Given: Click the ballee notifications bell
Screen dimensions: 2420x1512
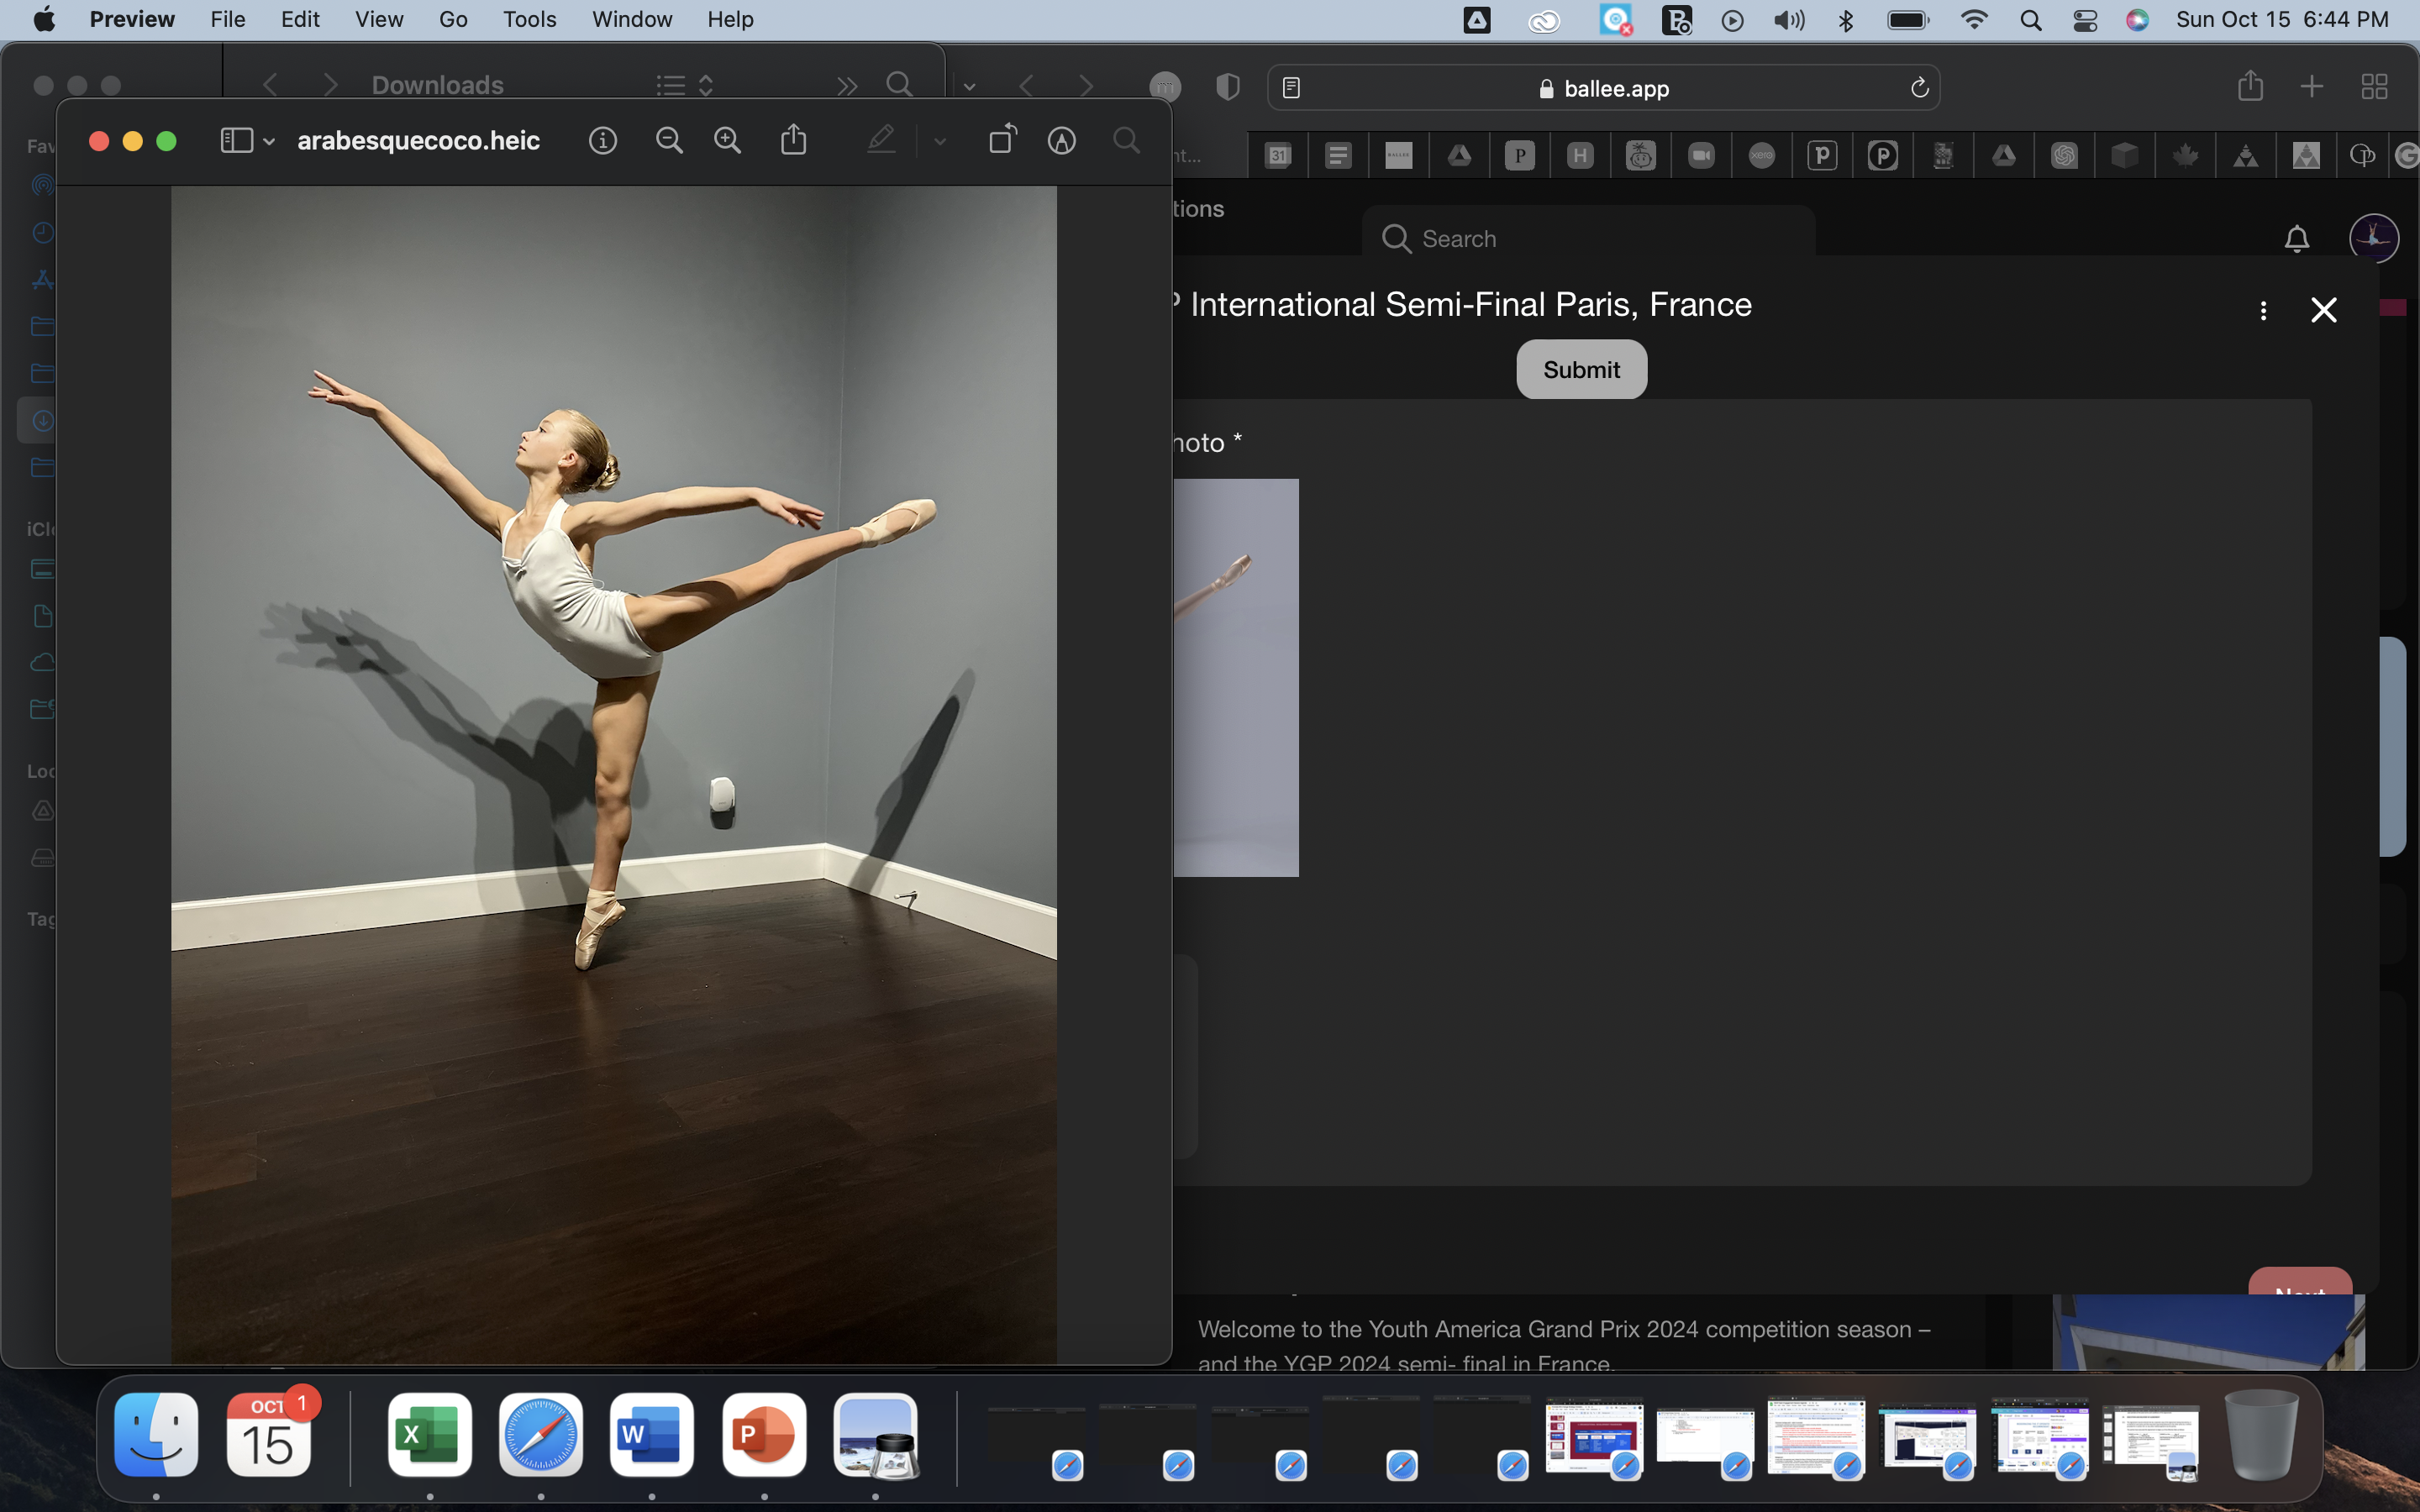Looking at the screenshot, I should click(x=2296, y=239).
